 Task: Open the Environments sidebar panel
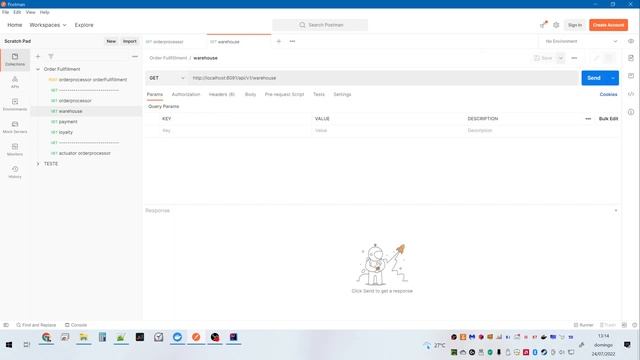tap(15, 104)
